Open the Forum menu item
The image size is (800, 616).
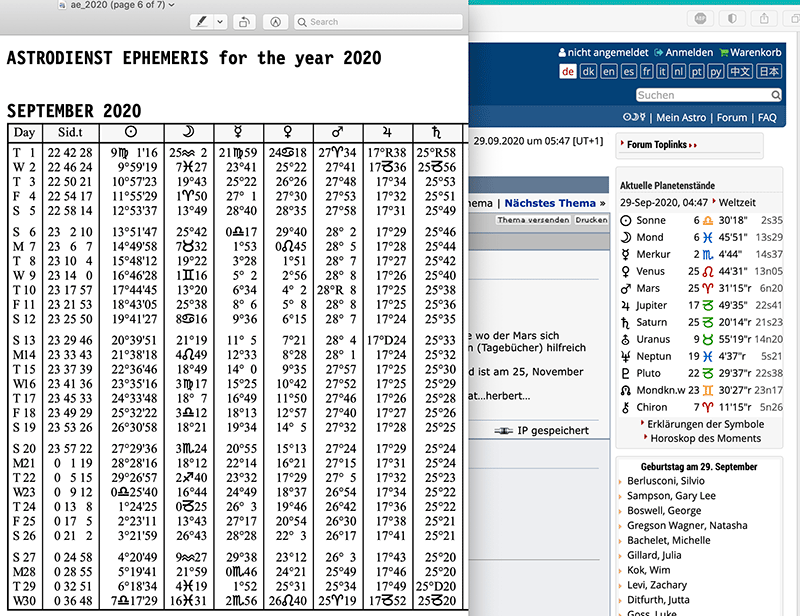tap(732, 117)
